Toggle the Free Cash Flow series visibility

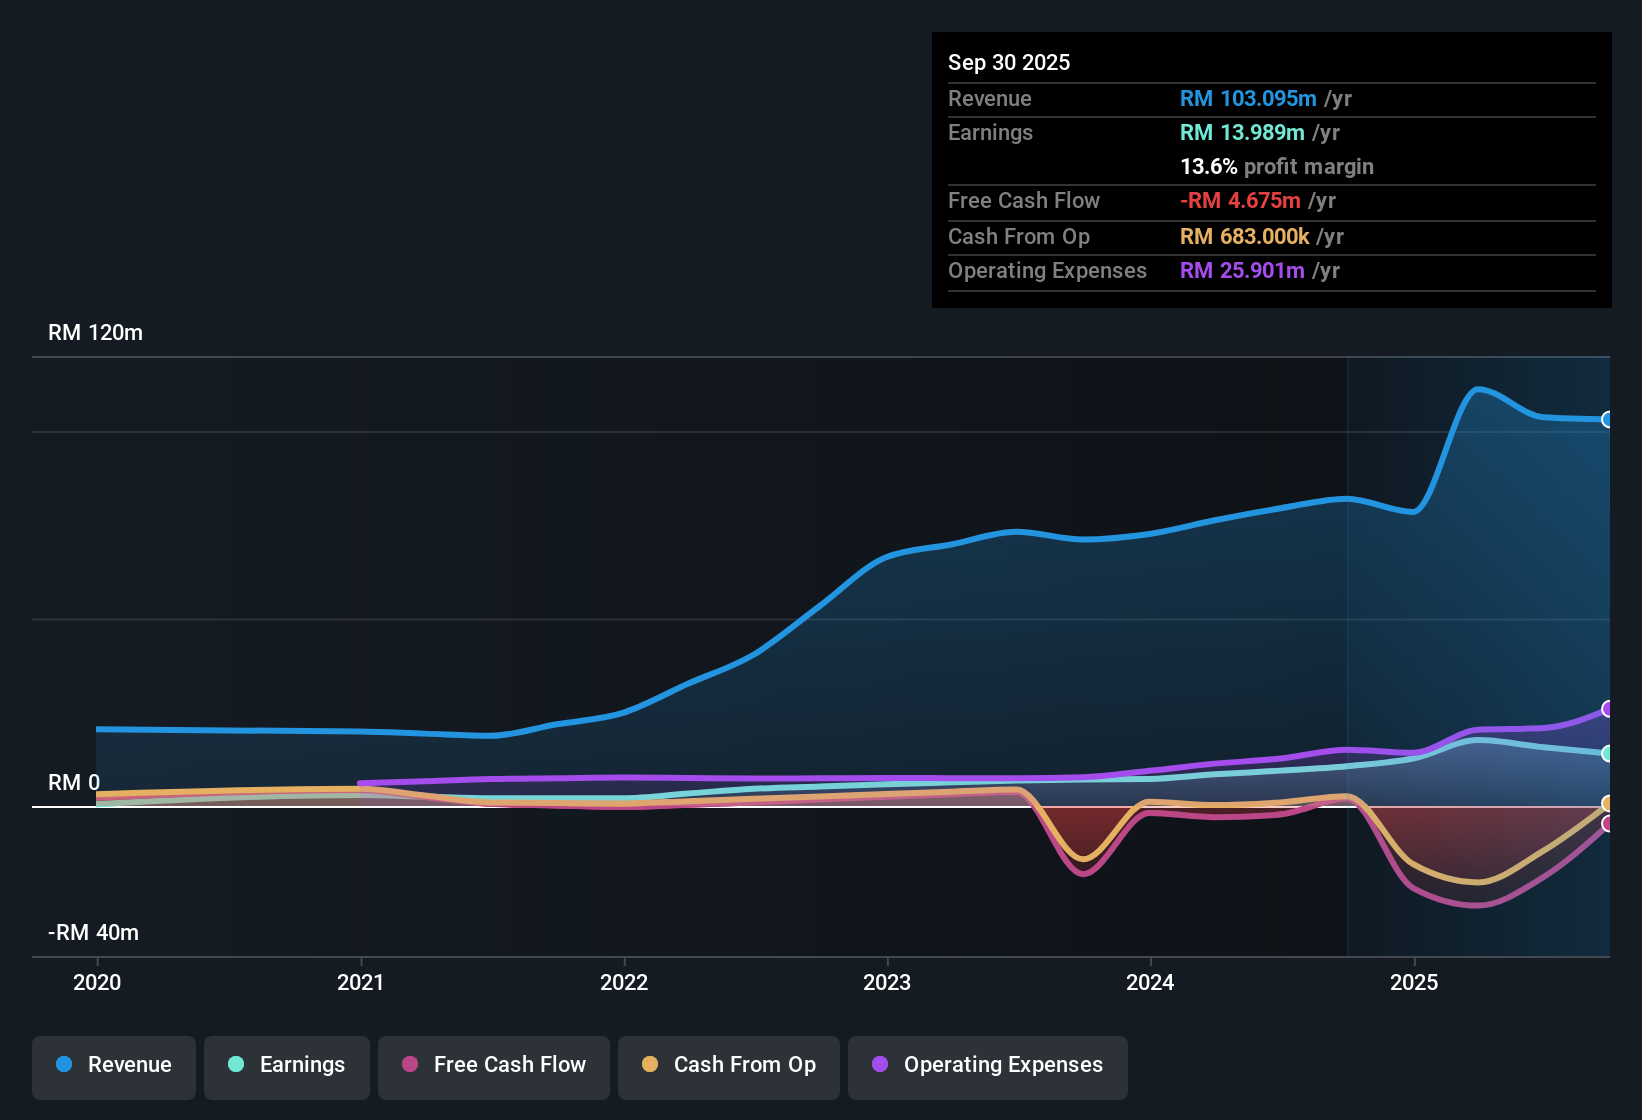[493, 1065]
